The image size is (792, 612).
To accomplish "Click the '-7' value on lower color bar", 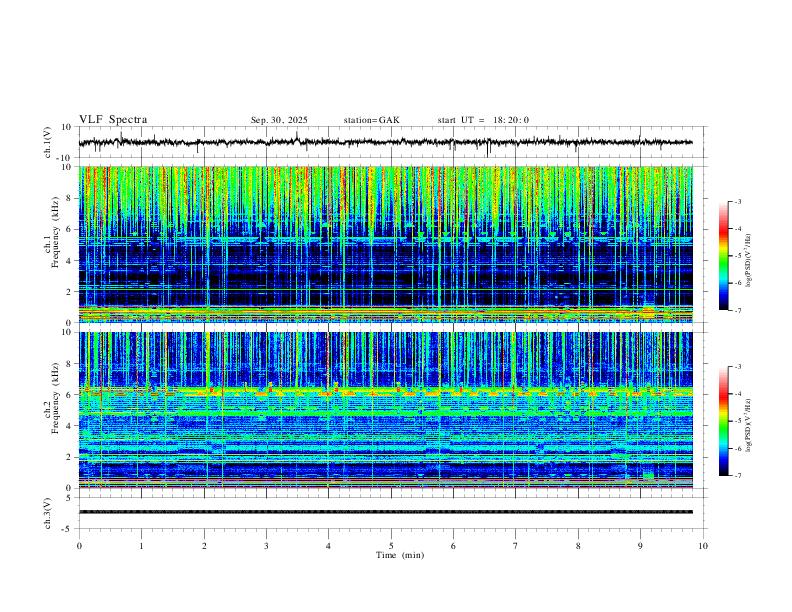I will pyautogui.click(x=737, y=476).
